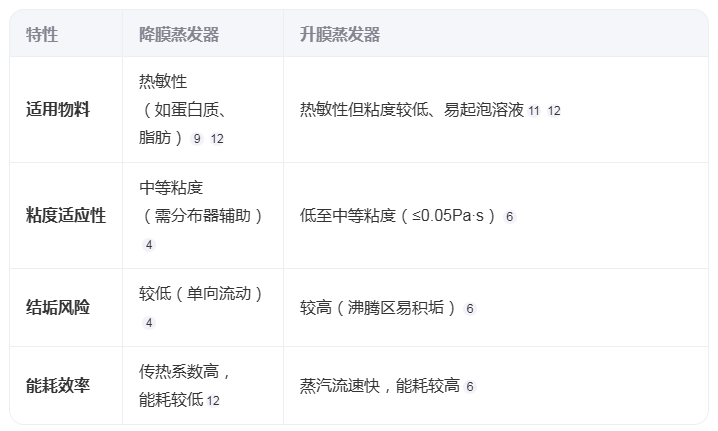718x431 pixels.
Task: Click citation 12 after 能耗较低
Action: [213, 401]
